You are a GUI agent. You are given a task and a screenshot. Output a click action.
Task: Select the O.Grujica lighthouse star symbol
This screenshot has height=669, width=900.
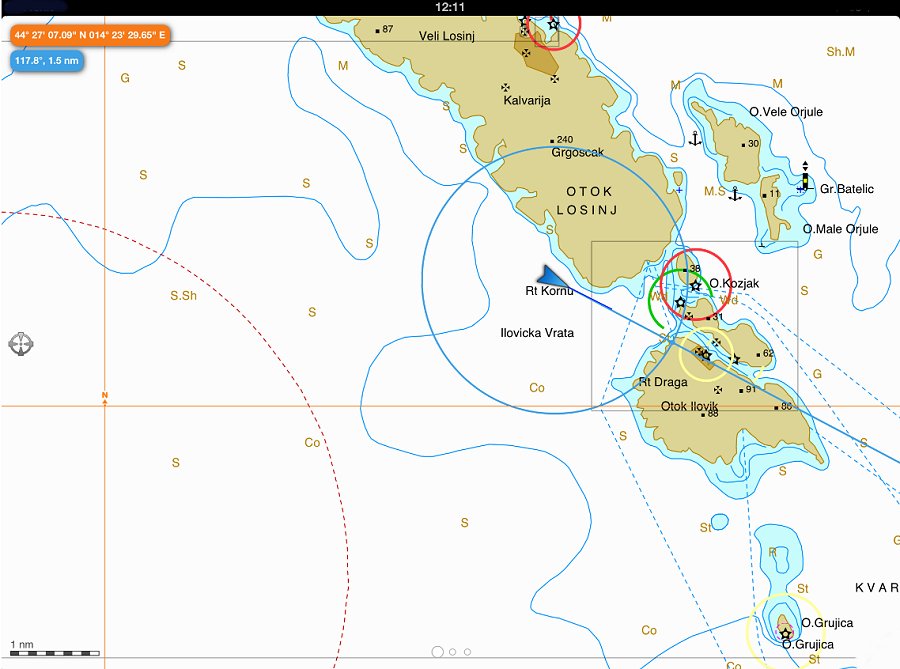(x=785, y=634)
